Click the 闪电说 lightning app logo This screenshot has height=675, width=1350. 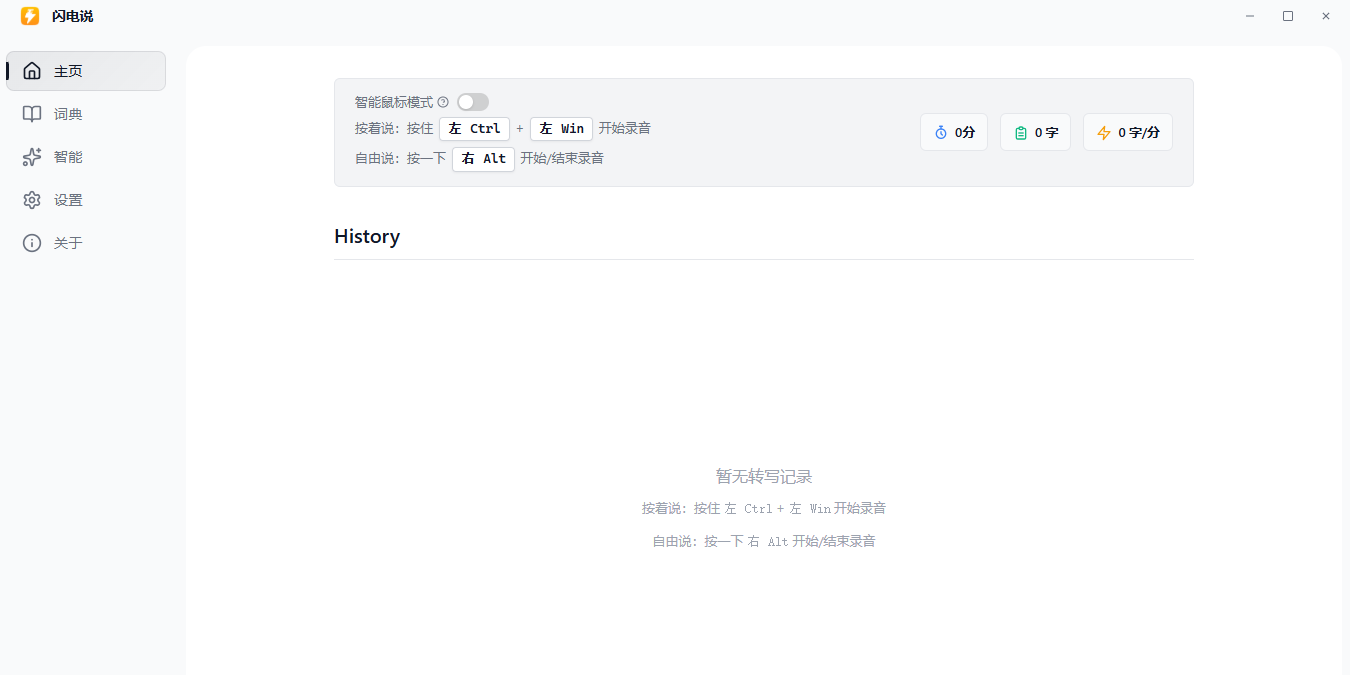coord(30,16)
